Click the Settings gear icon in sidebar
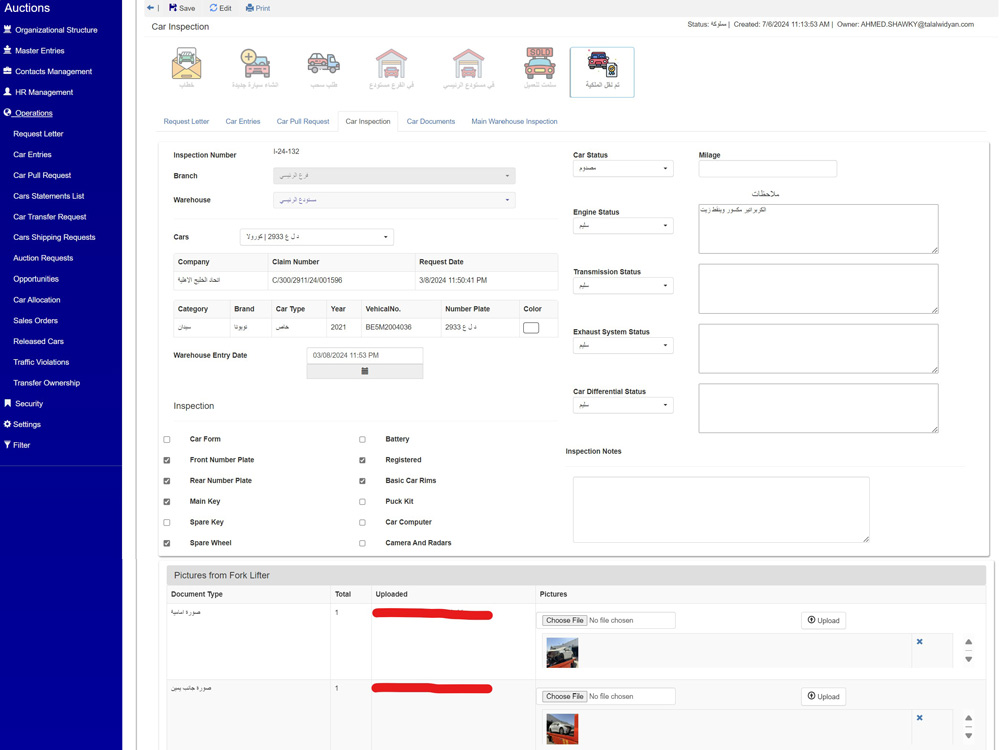The width and height of the screenshot is (1000, 750). [7, 424]
